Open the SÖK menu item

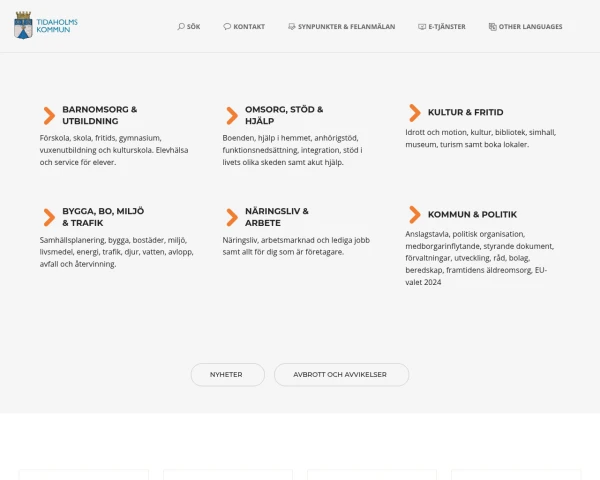pos(189,26)
